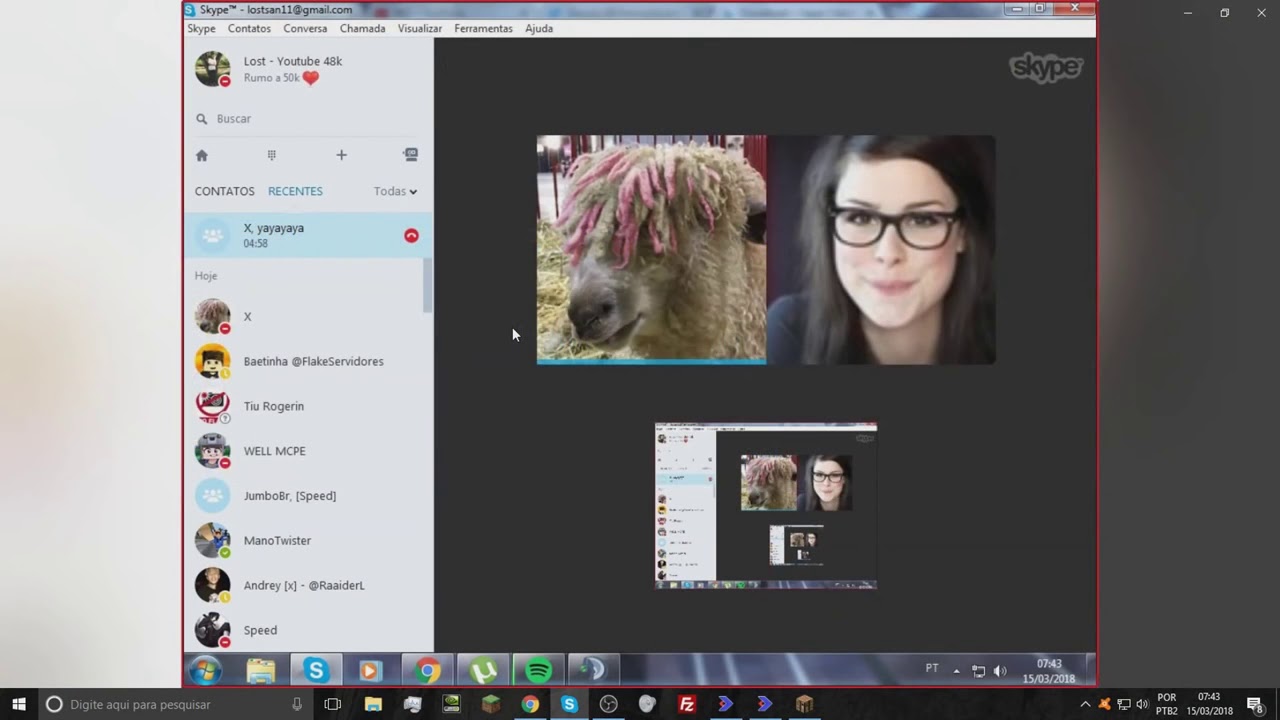This screenshot has width=1280, height=720.
Task: Open the Skype menu
Action: [201, 29]
